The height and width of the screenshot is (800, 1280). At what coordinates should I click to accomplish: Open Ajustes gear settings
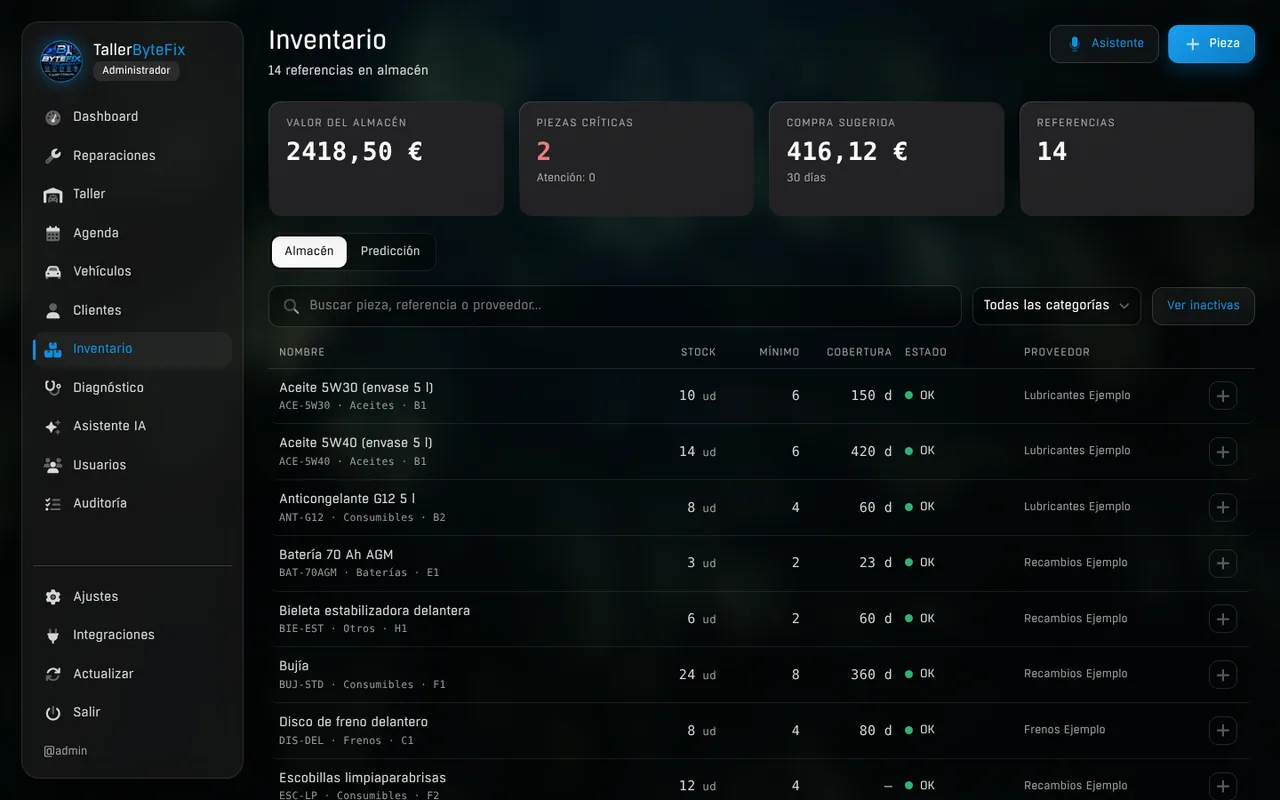tap(132, 597)
